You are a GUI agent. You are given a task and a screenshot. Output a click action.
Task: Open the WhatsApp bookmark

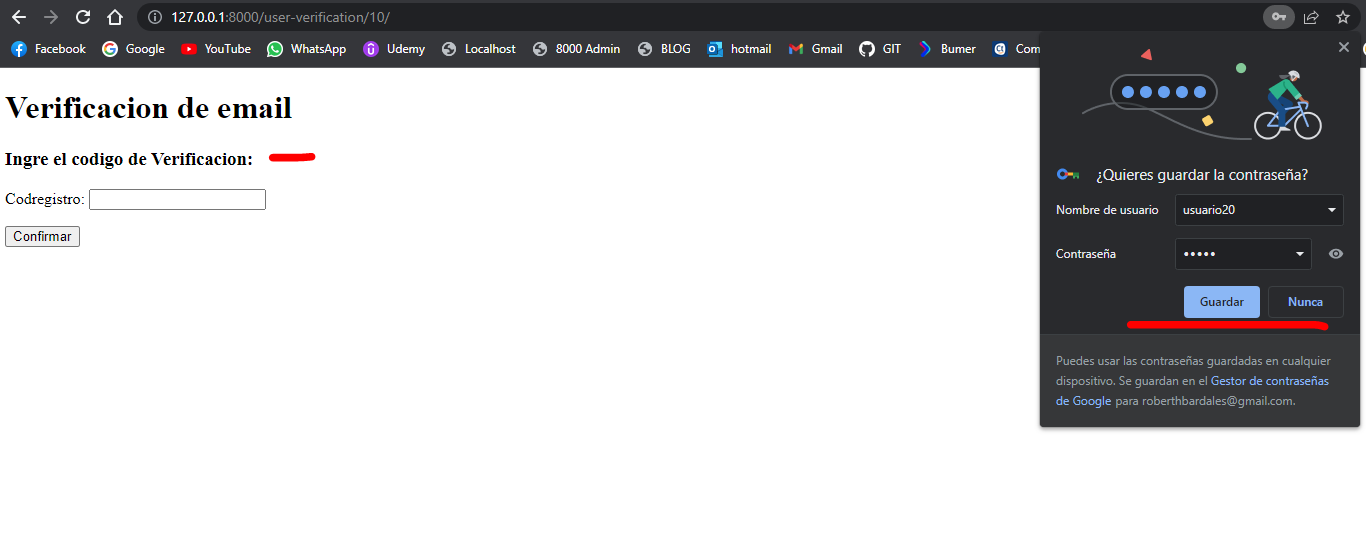pos(306,49)
